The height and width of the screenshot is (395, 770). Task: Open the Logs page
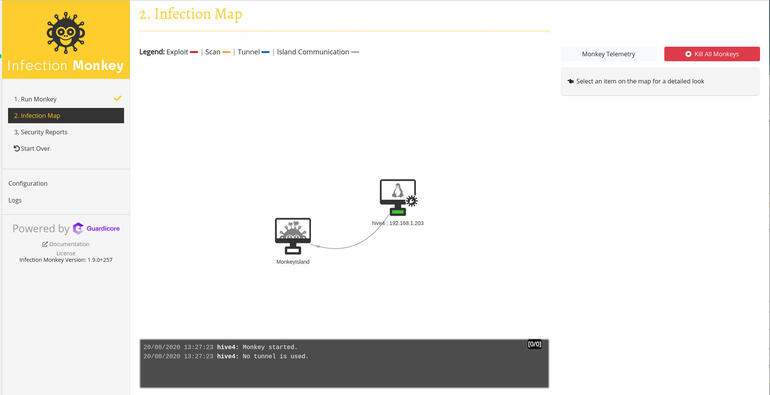(x=15, y=200)
